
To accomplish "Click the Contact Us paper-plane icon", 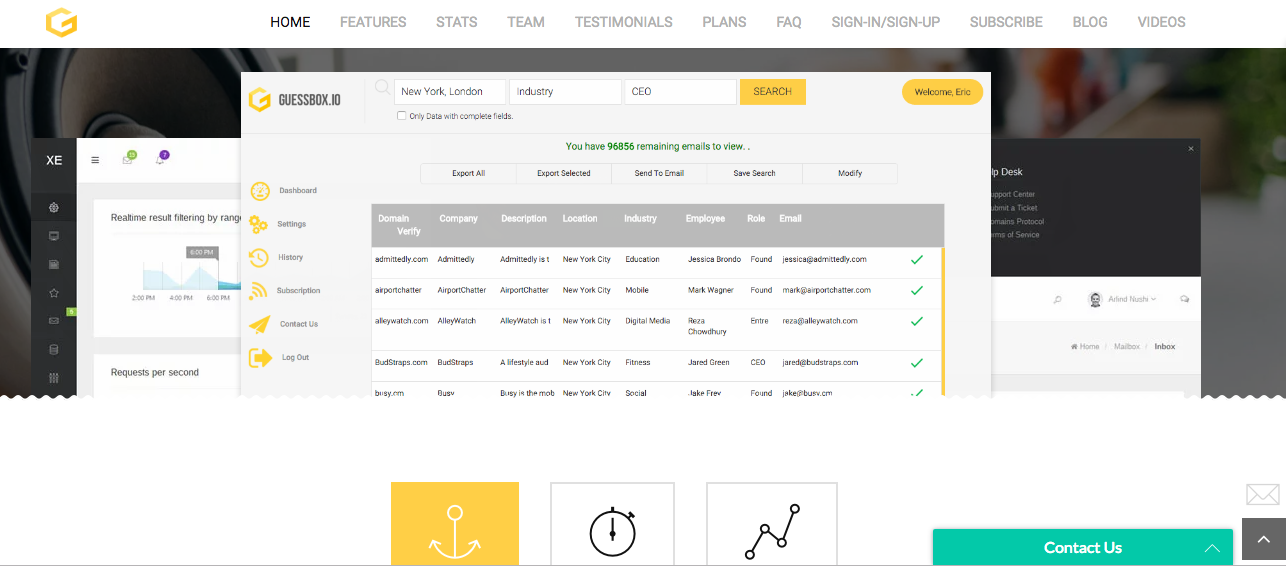I will pos(260,324).
